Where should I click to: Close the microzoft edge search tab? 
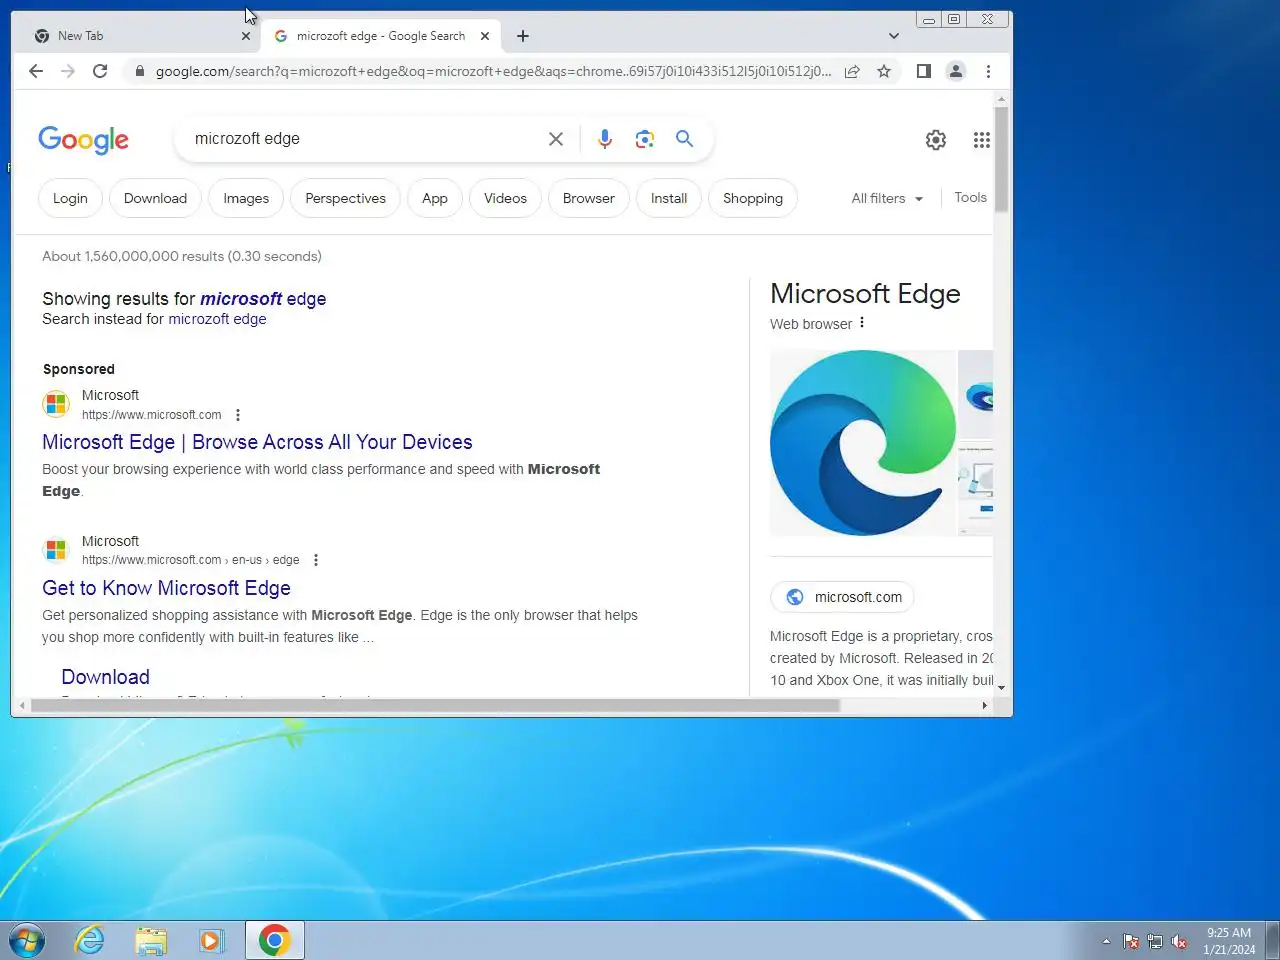coord(485,36)
